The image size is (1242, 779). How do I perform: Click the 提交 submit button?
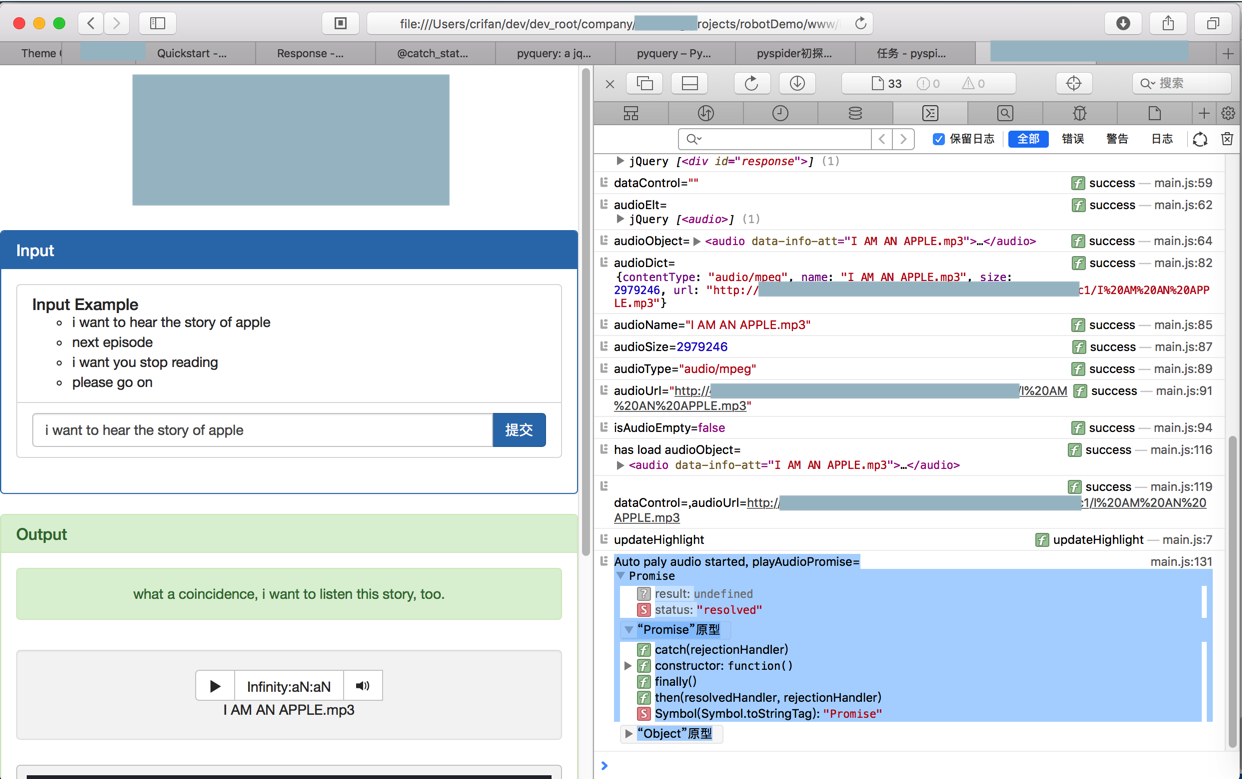519,430
